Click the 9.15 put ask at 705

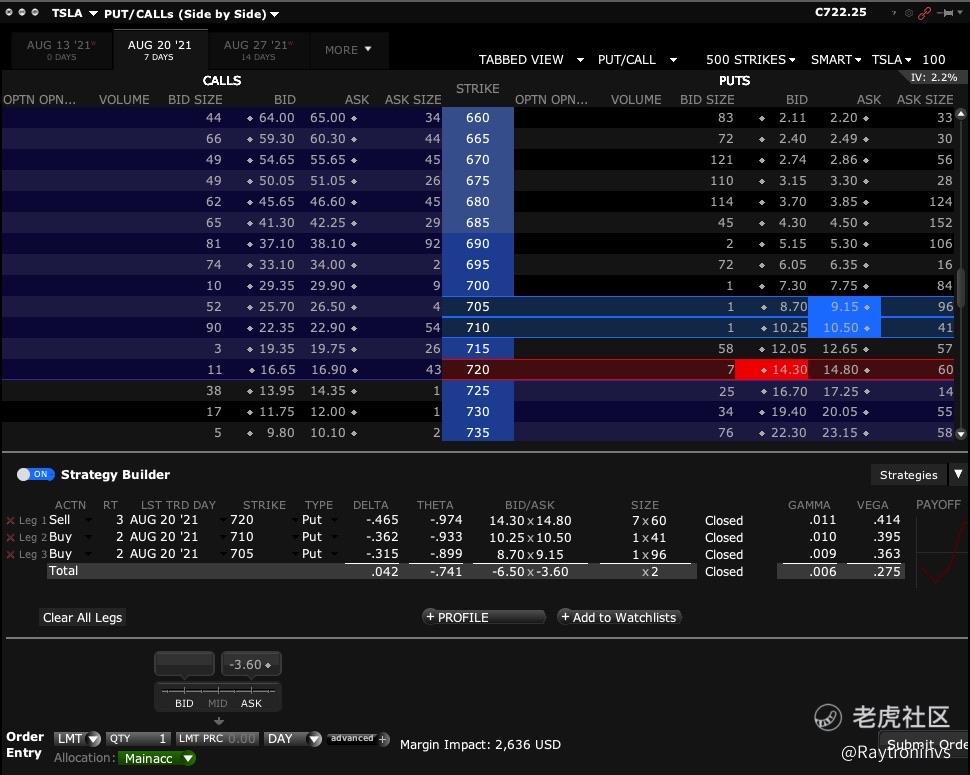click(x=844, y=307)
